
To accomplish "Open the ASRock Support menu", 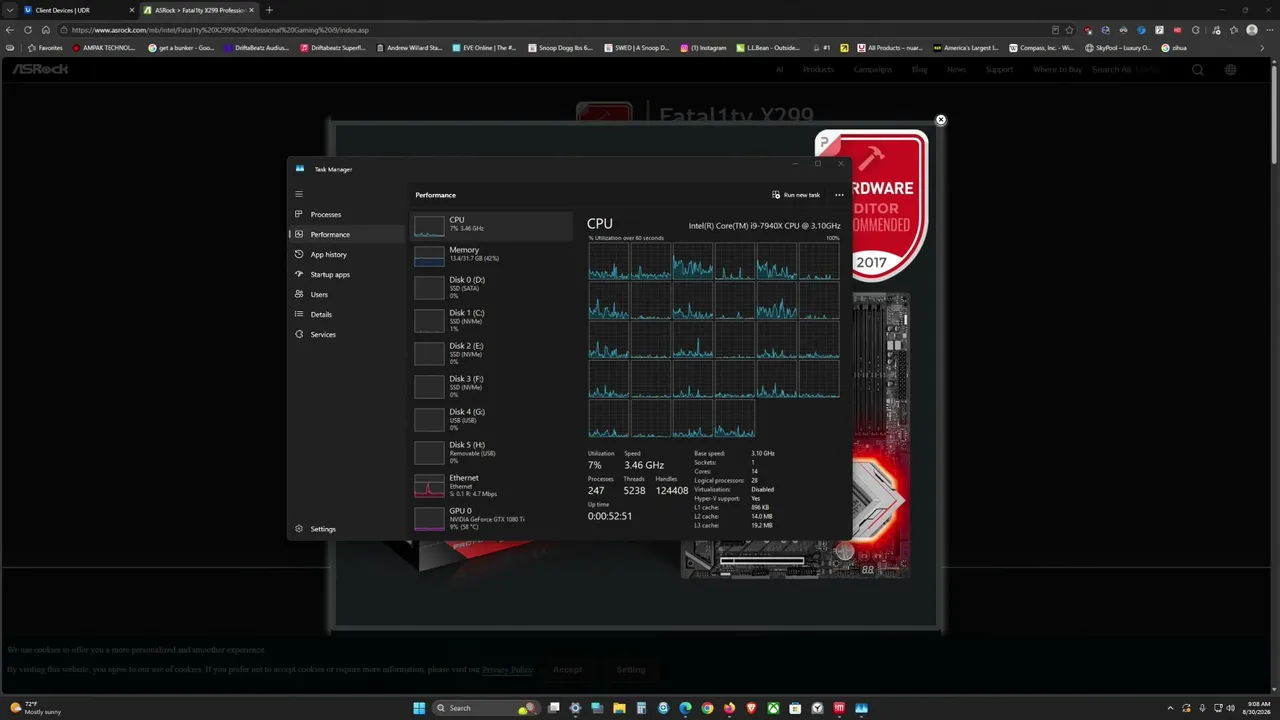I will point(999,70).
